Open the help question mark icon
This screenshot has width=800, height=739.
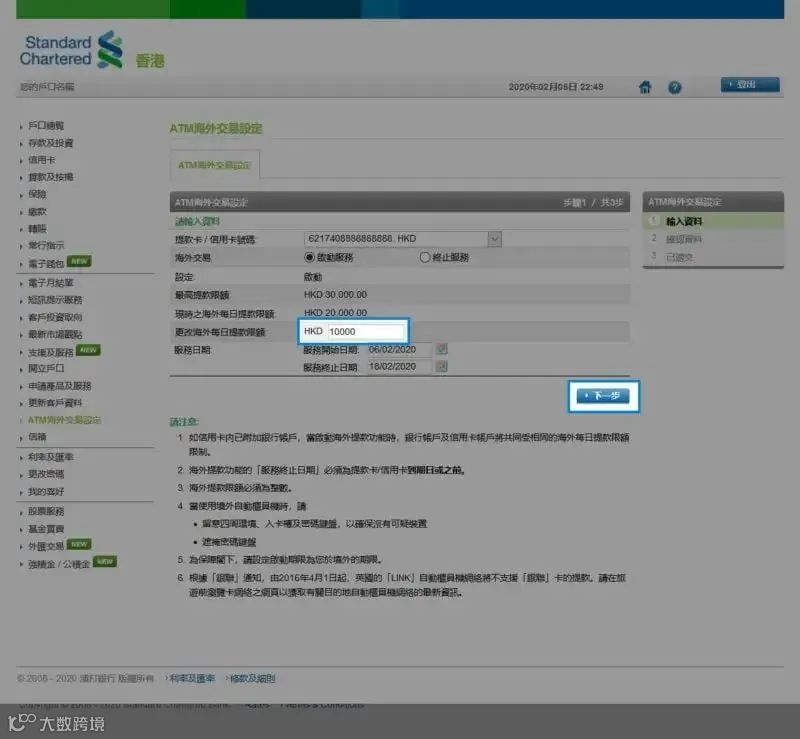pos(674,87)
